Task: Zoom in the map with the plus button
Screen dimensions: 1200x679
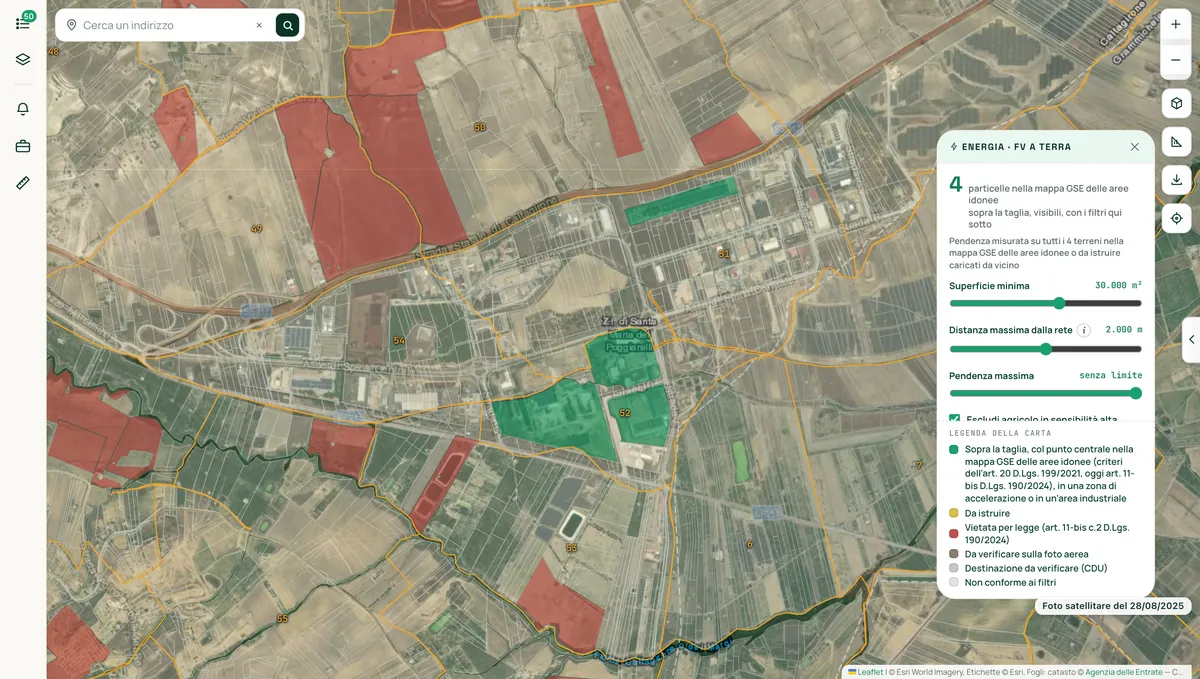Action: pyautogui.click(x=1176, y=25)
